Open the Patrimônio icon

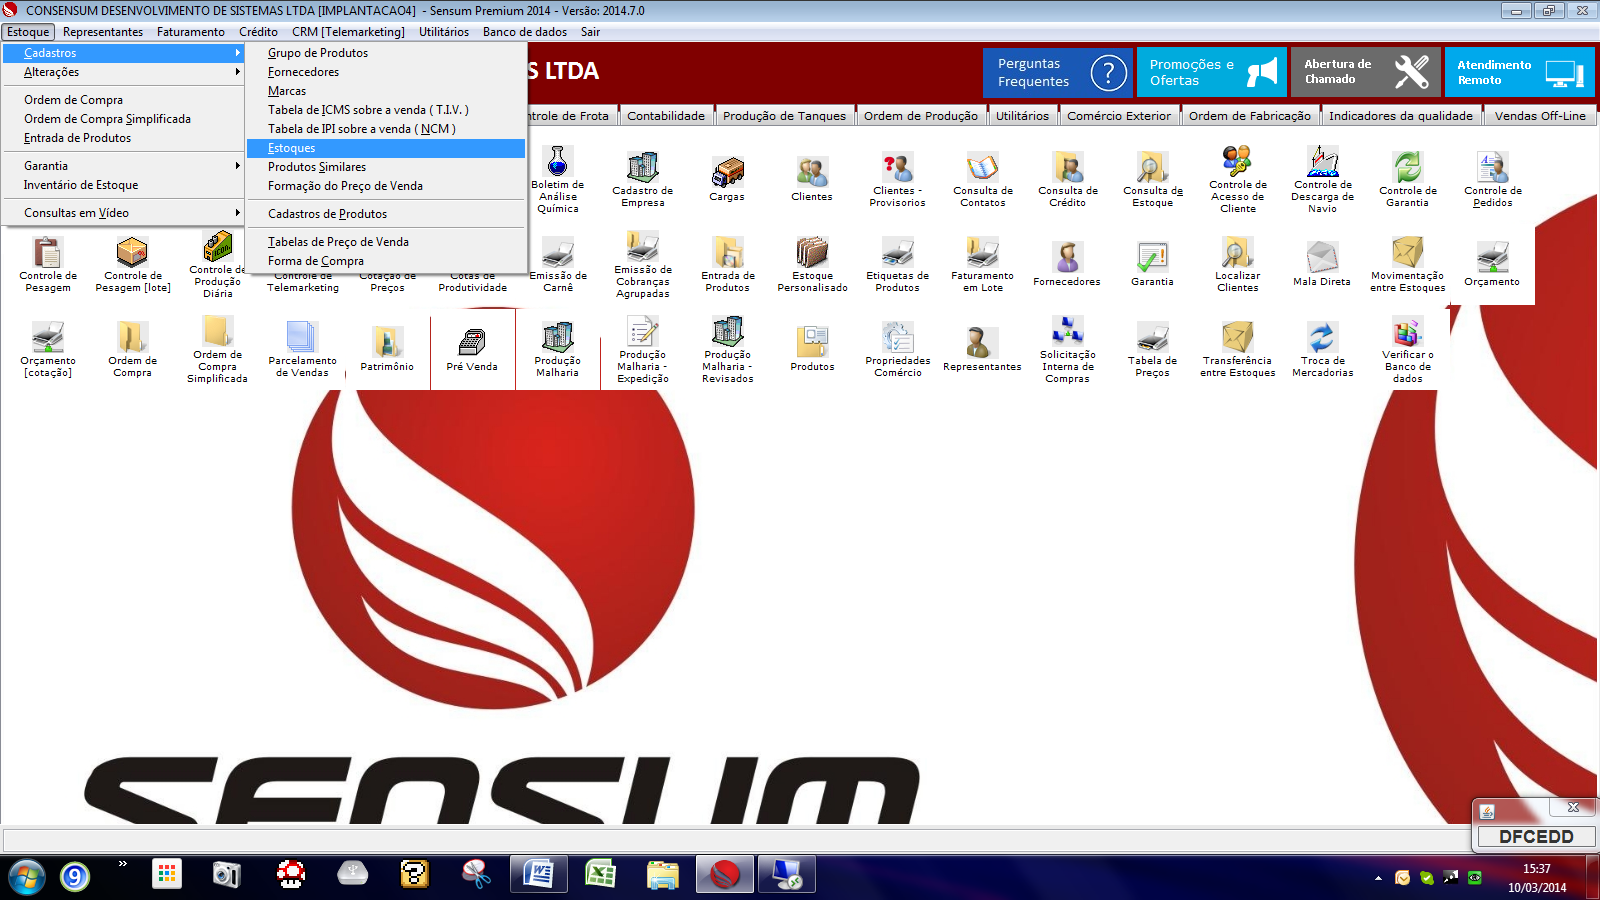(387, 349)
